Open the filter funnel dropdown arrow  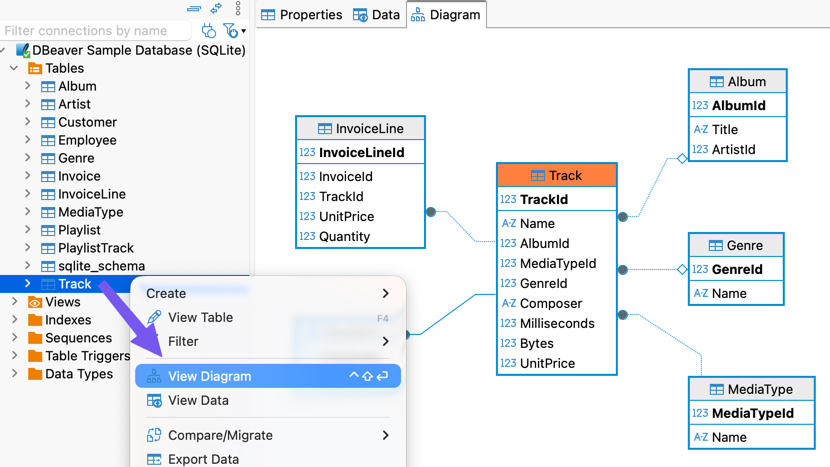pyautogui.click(x=243, y=32)
